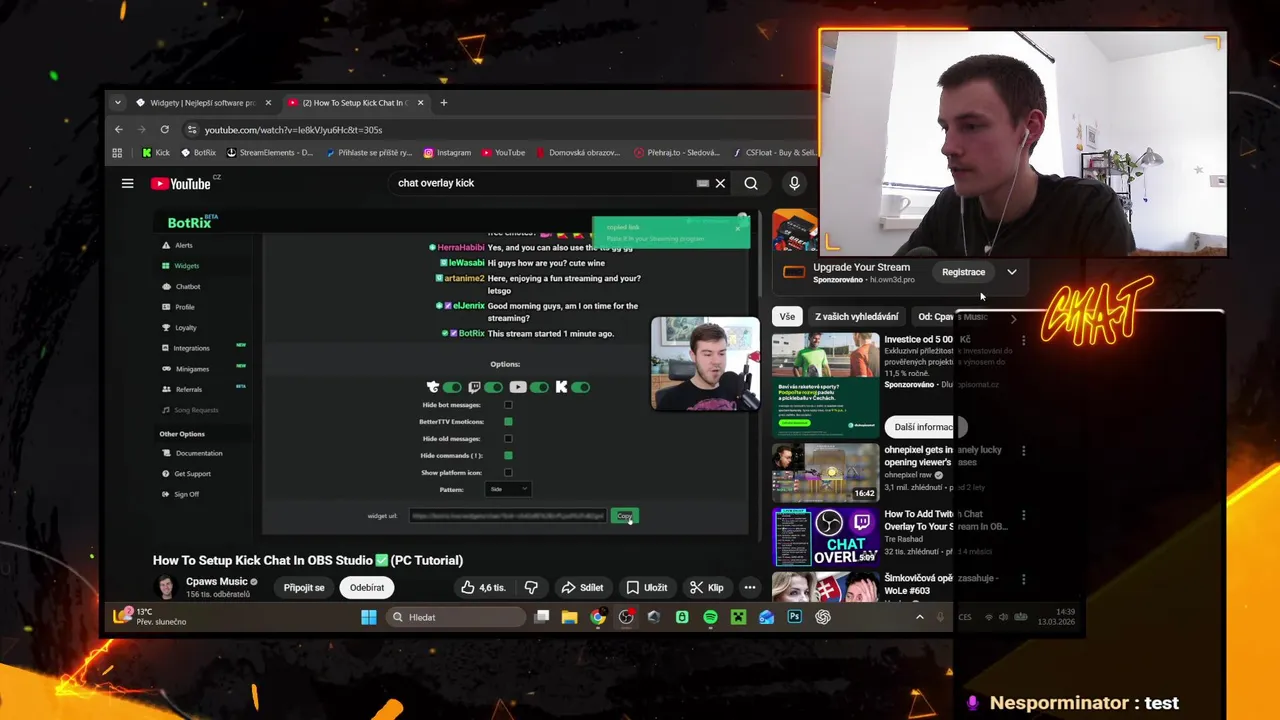Screen dimensions: 1280x720
Task: Open File Explorer from the taskbar
Action: click(569, 617)
